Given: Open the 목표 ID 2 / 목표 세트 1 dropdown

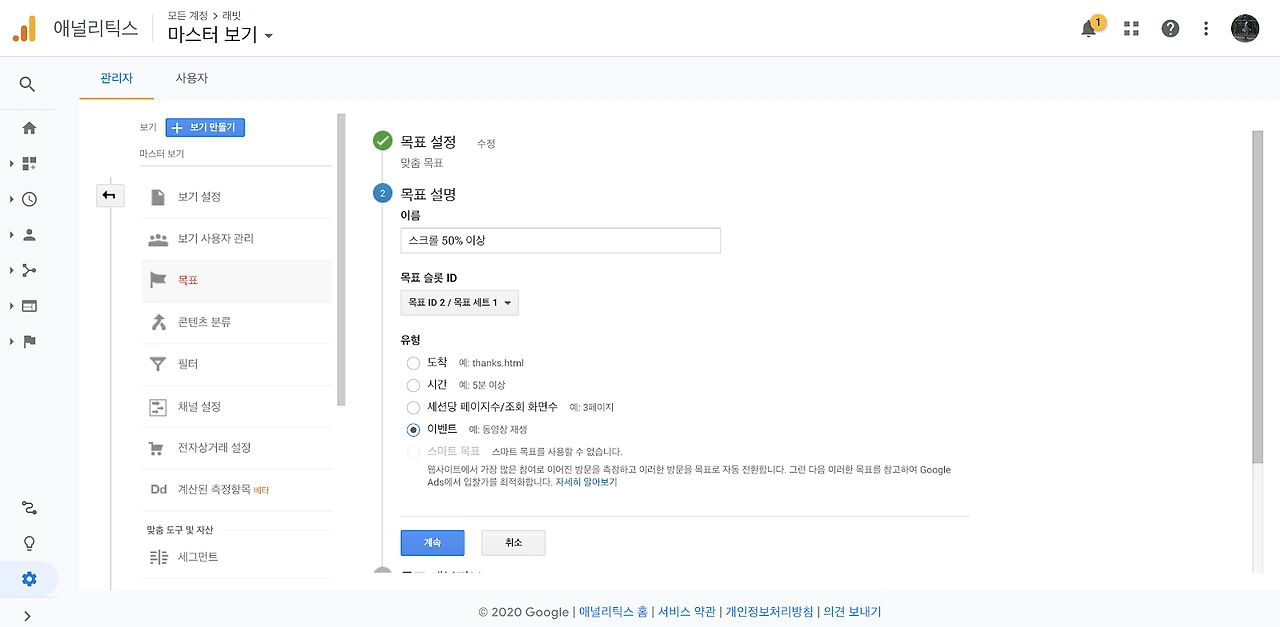Looking at the screenshot, I should 459,302.
